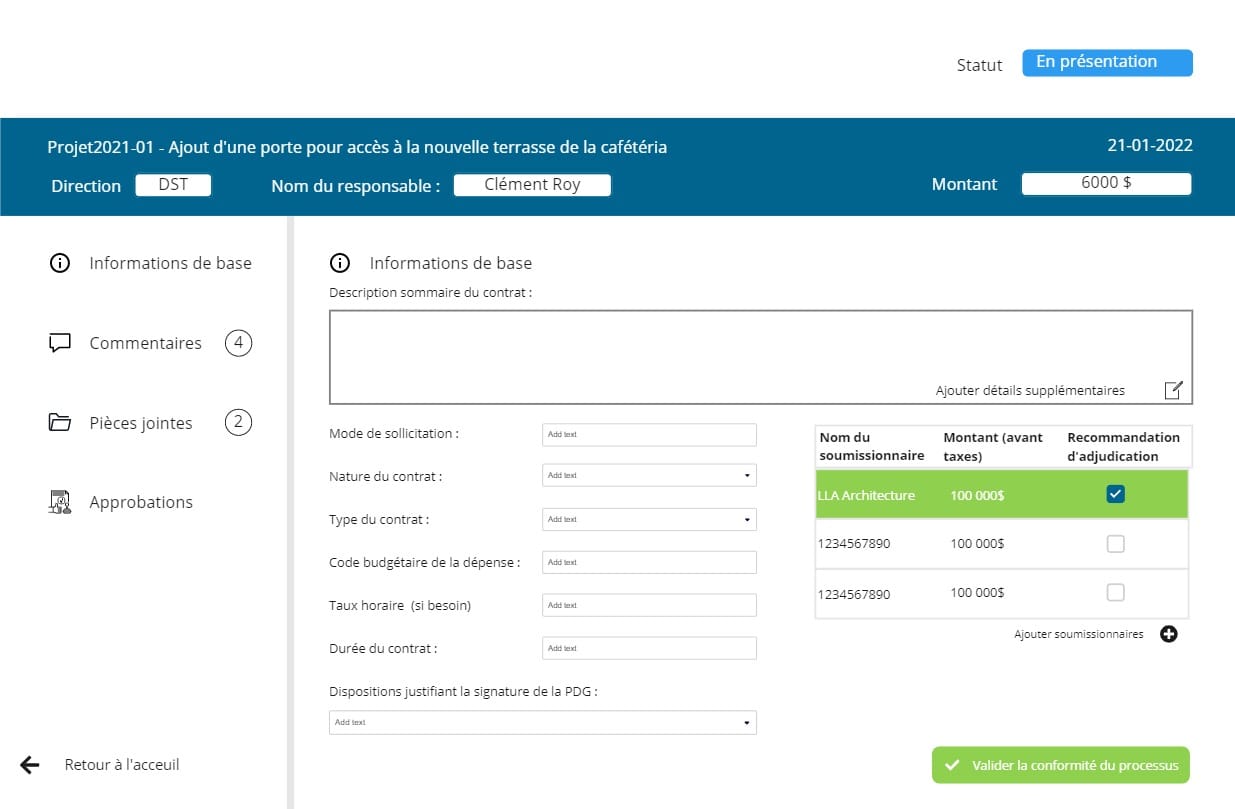Image resolution: width=1235 pixels, height=809 pixels.
Task: Click Valider la conformité du processus button
Action: [1061, 765]
